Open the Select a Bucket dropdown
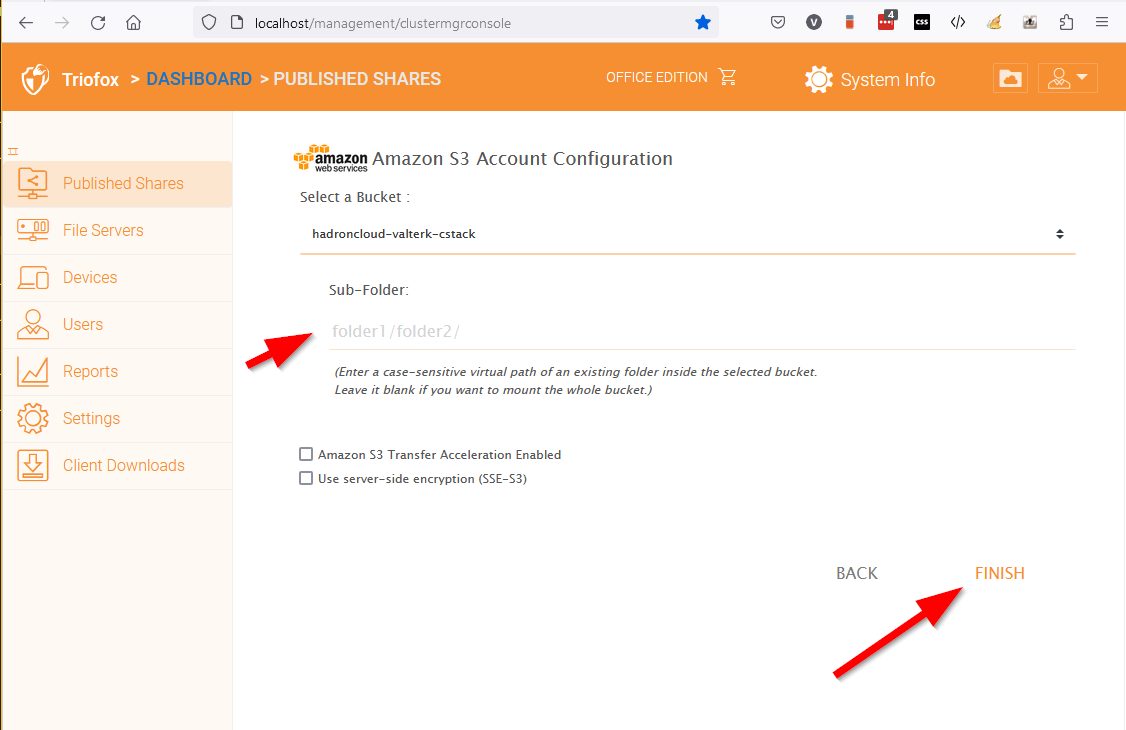Image resolution: width=1126 pixels, height=730 pixels. [687, 234]
